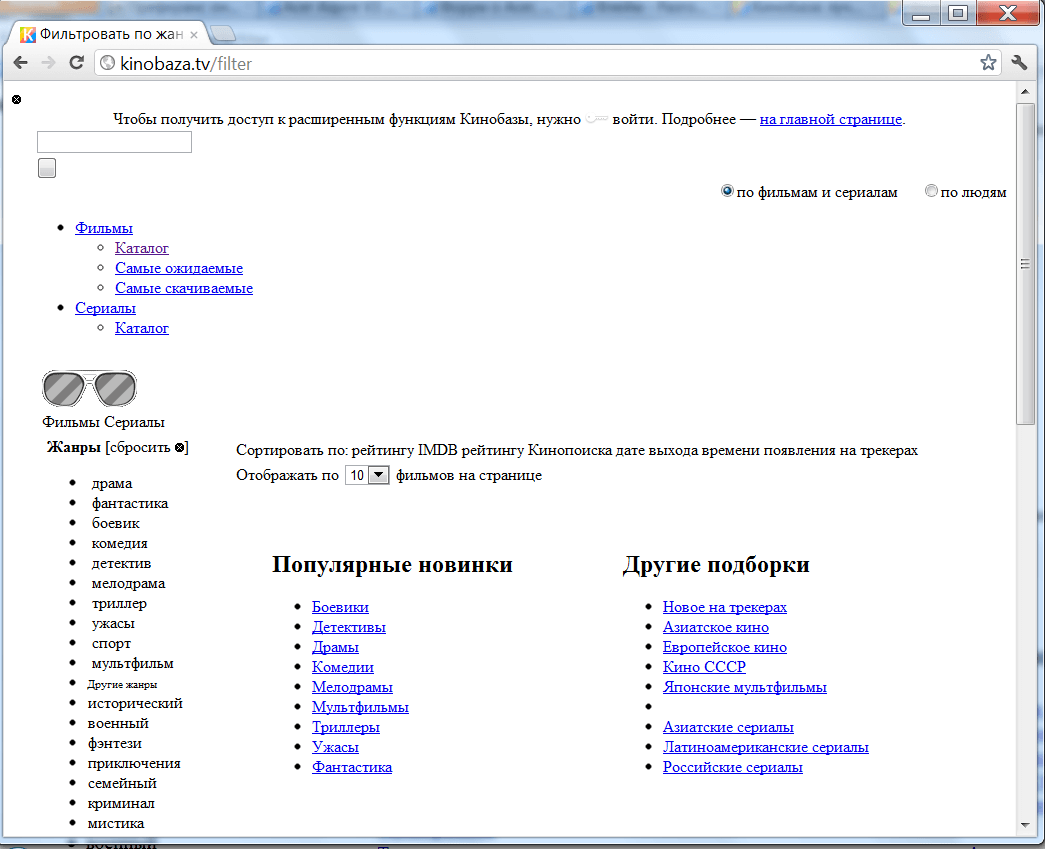Select the 'фантастика' genre filter
The width and height of the screenshot is (1045, 849).
(130, 503)
